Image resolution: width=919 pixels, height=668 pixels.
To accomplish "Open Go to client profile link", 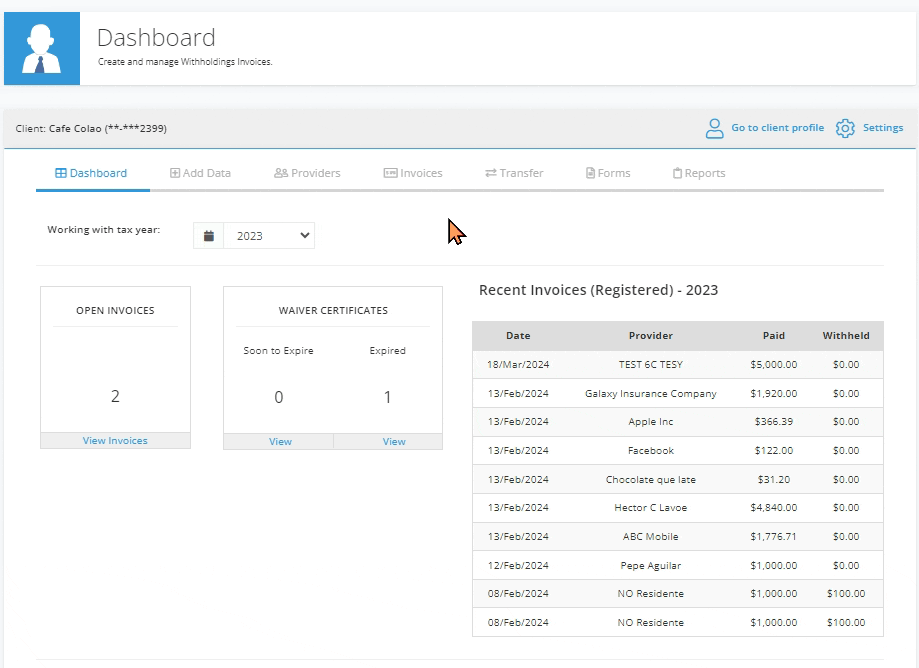I will click(x=777, y=128).
